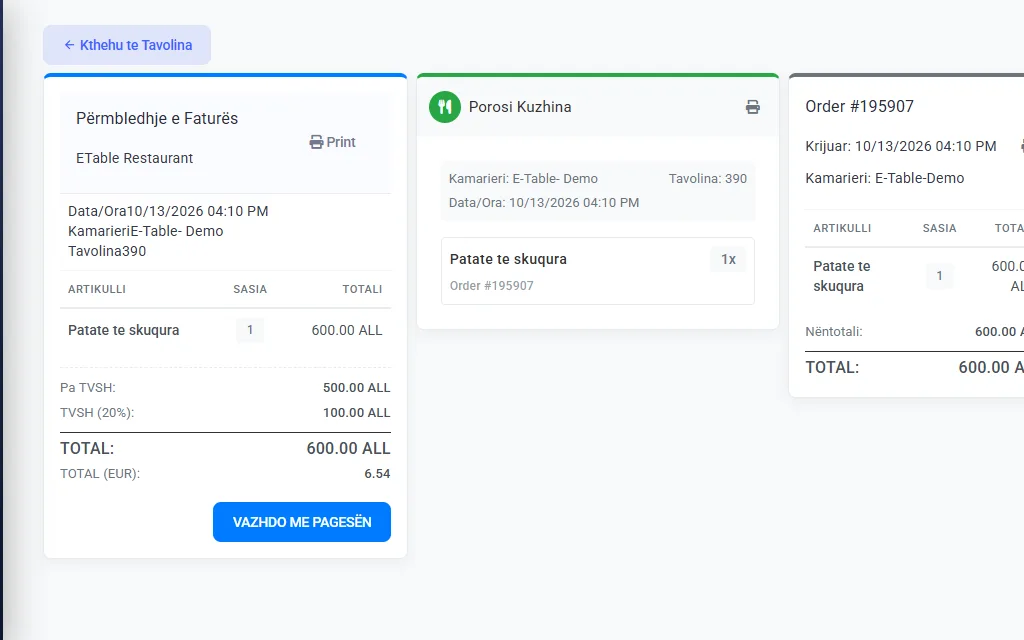This screenshot has height=640, width=1024.
Task: Click quantity 1 badge in Order #195907 card
Action: (x=940, y=276)
